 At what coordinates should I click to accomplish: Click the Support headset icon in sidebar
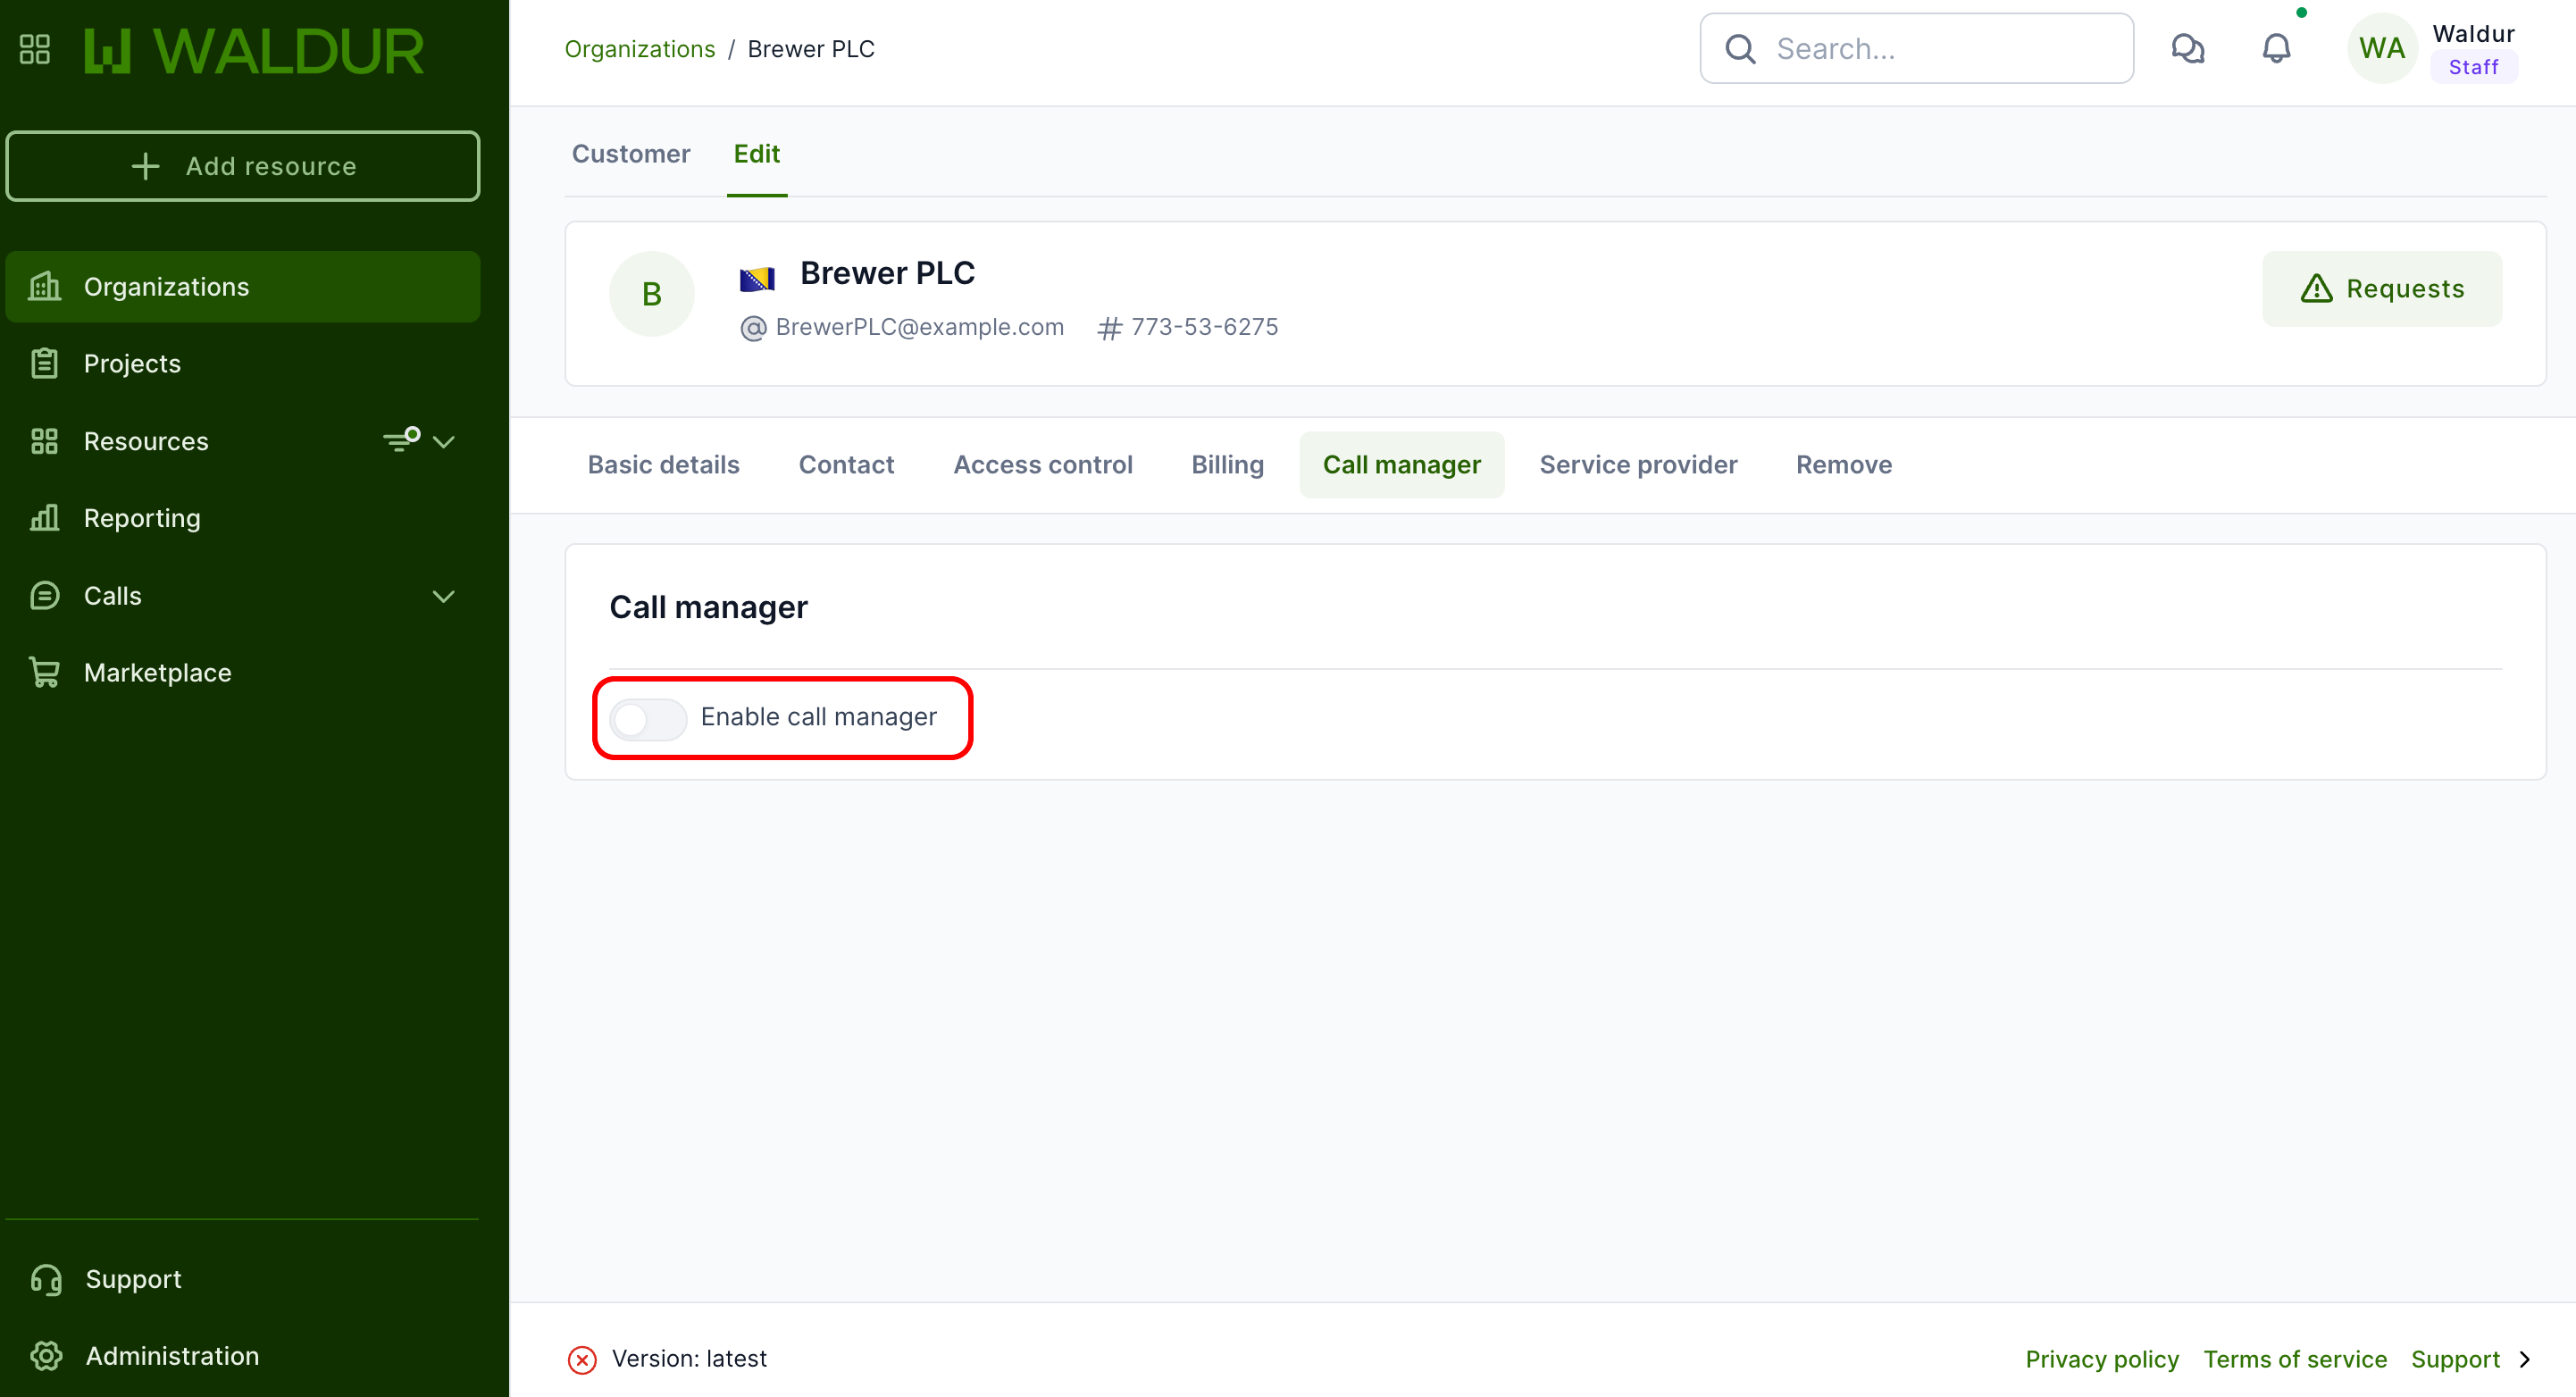coord(46,1278)
